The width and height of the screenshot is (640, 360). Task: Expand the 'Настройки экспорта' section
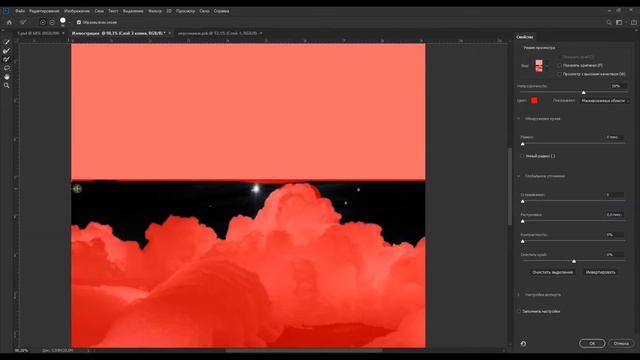(519, 294)
